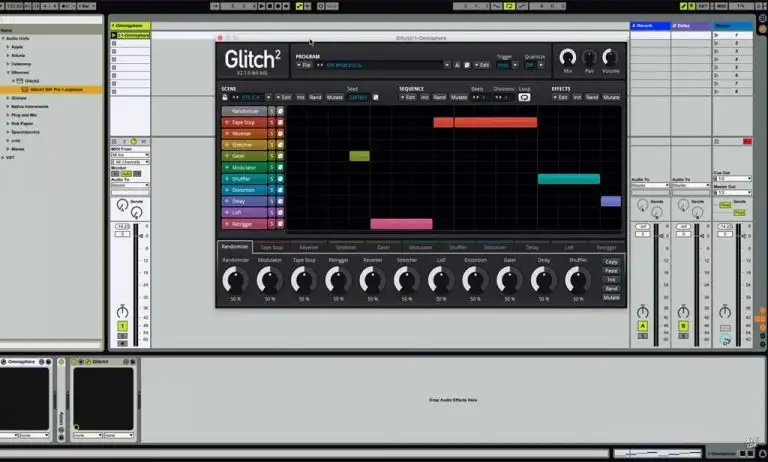Toggle the Loop button in the Sequence section

524,97
